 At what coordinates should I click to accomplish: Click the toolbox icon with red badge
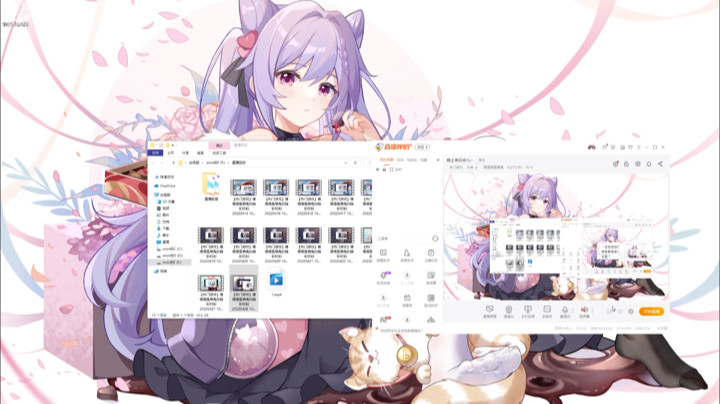click(383, 320)
